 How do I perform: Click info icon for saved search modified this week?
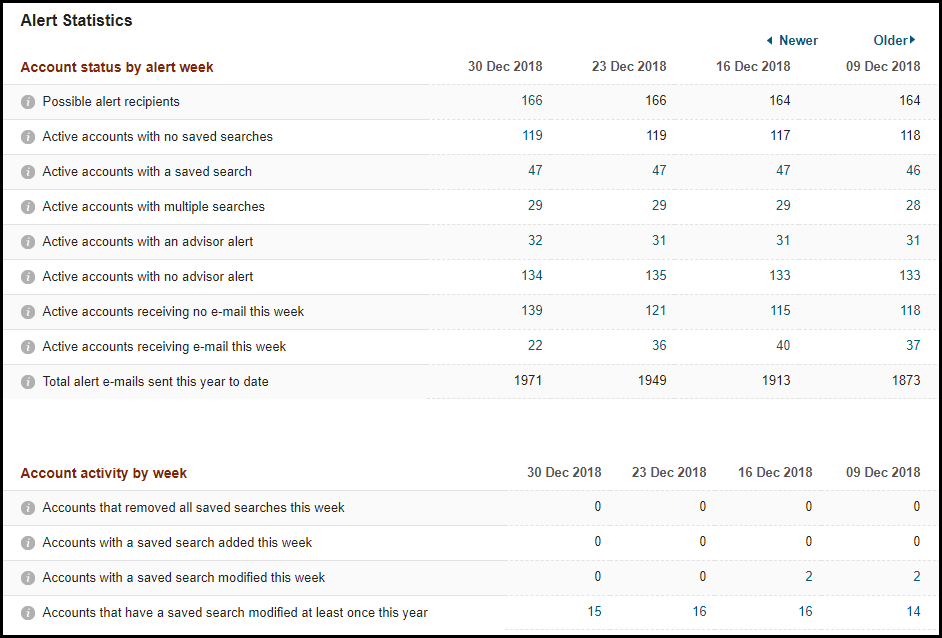point(28,578)
